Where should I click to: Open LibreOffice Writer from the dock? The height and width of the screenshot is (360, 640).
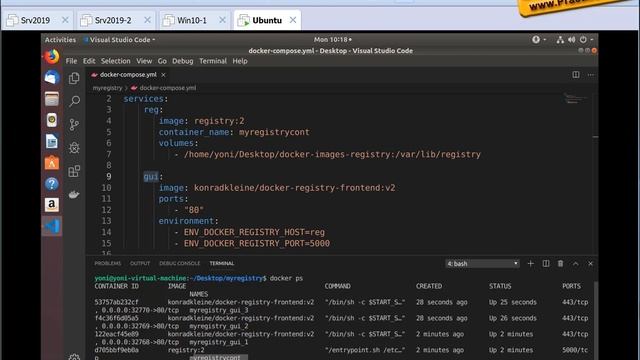point(52,141)
